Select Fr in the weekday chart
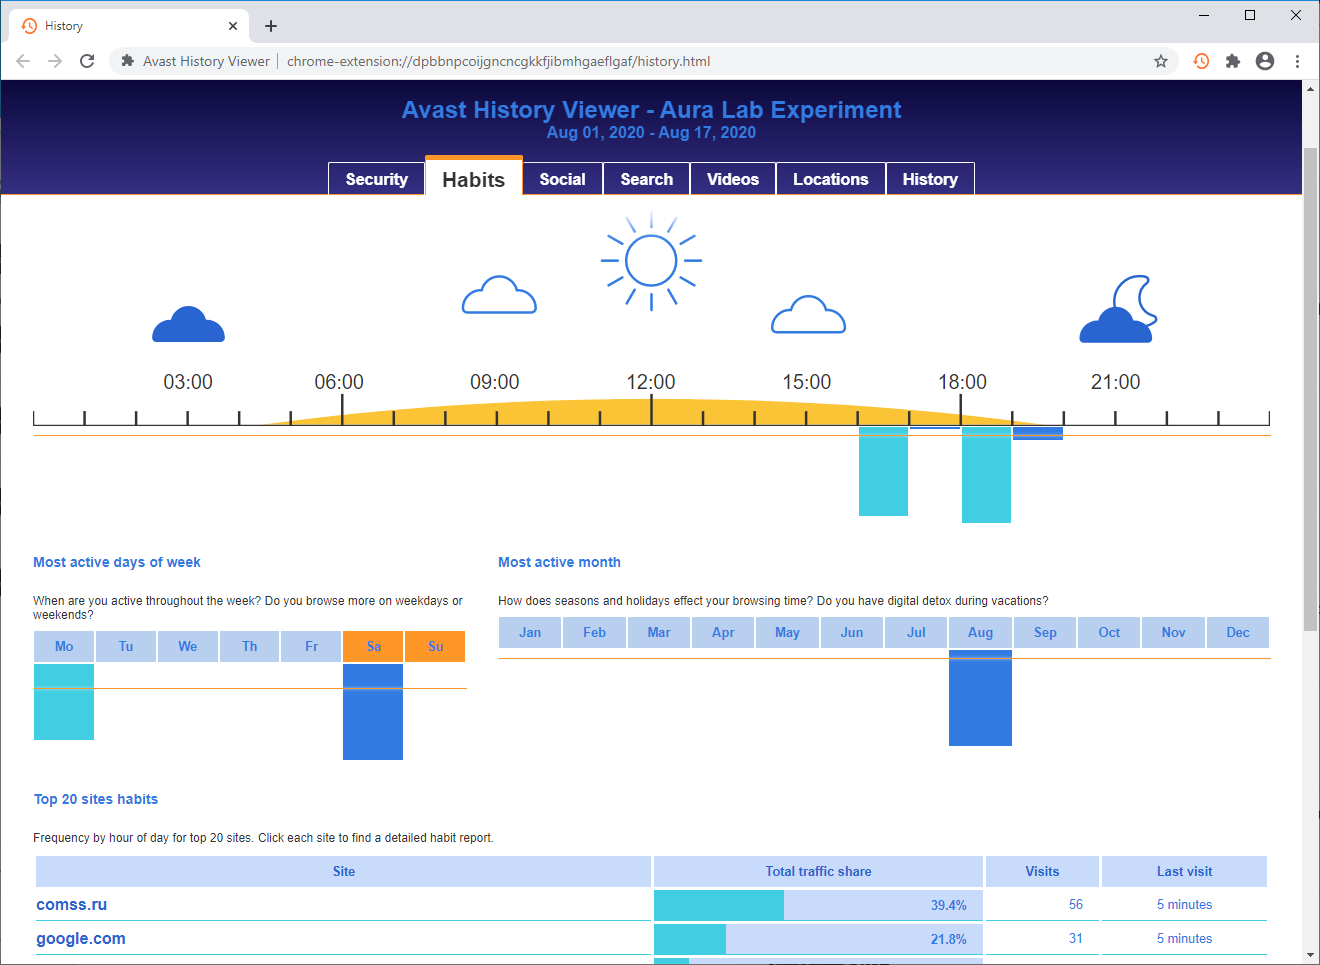Screen dimensions: 1320x965 point(312,646)
